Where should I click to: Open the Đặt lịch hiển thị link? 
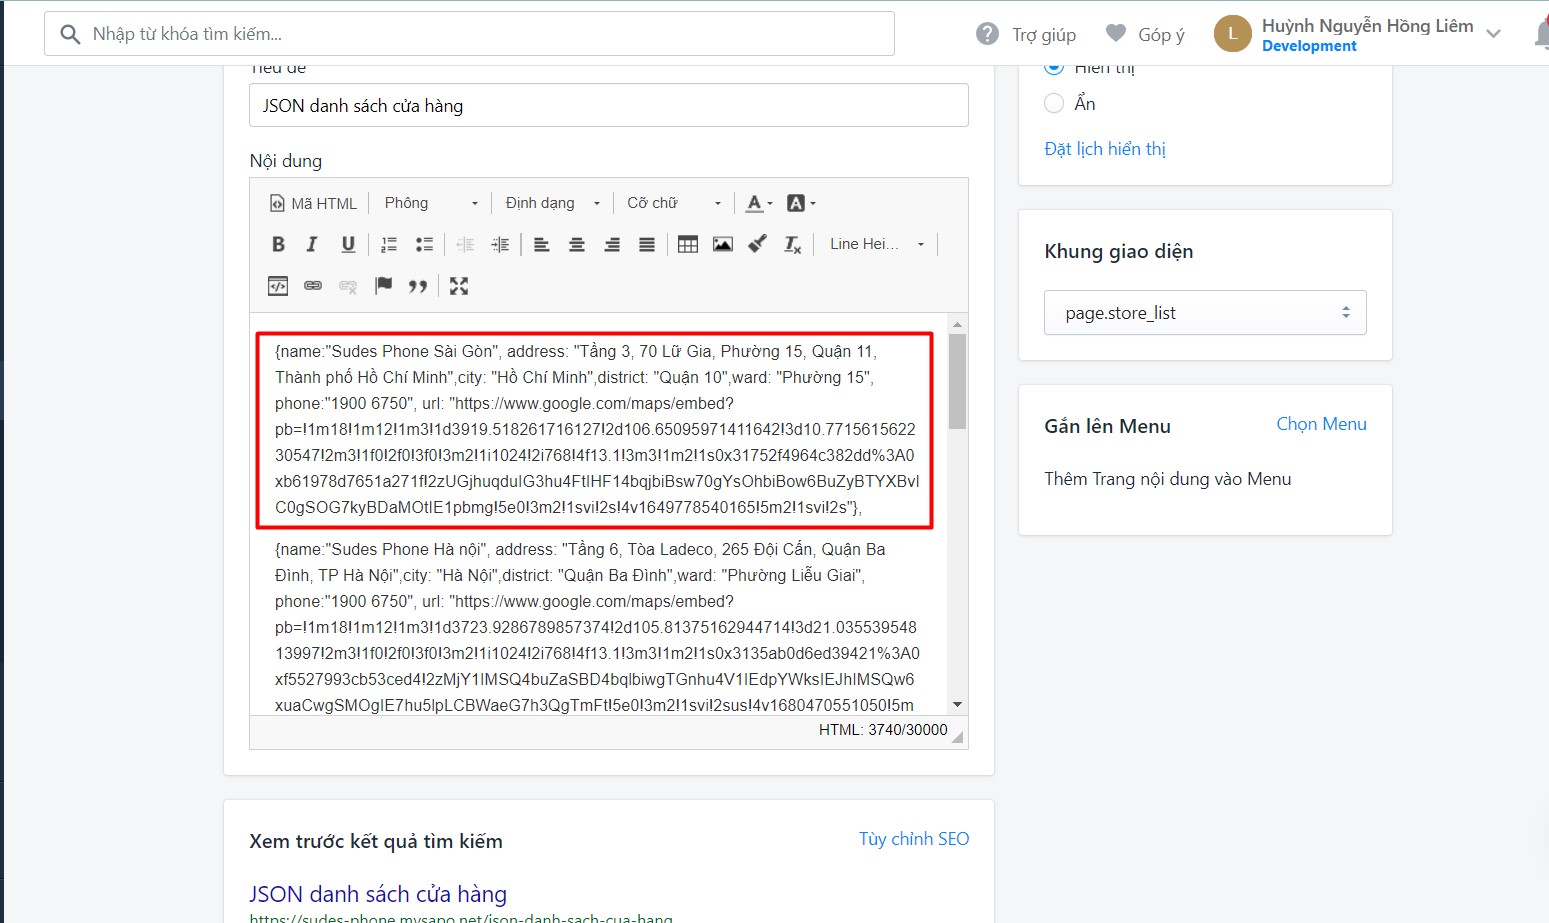(1105, 149)
